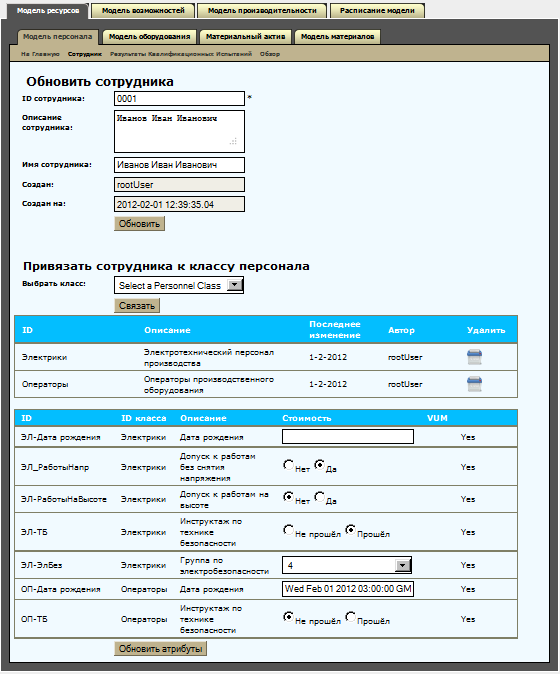Image resolution: width=560 pixels, height=674 pixels.
Task: Click the Обновить атрибуты button
Action: pos(160,649)
